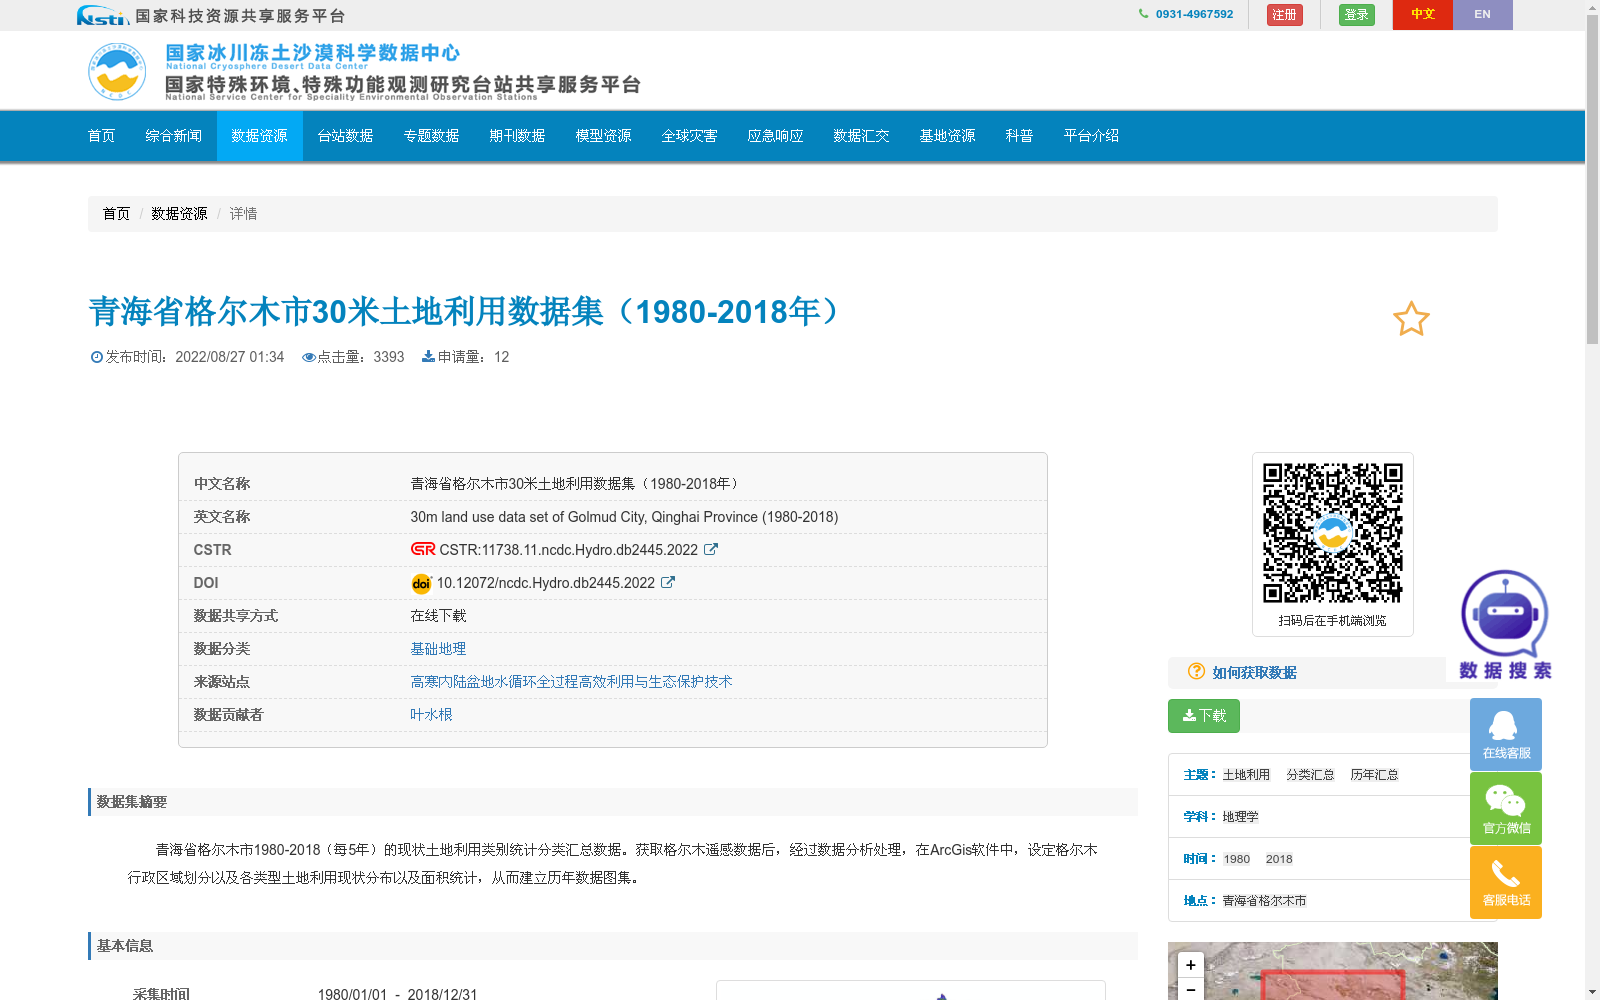The width and height of the screenshot is (1600, 1000).
Task: Click the 数据集摘要 section header
Action: [x=613, y=802]
